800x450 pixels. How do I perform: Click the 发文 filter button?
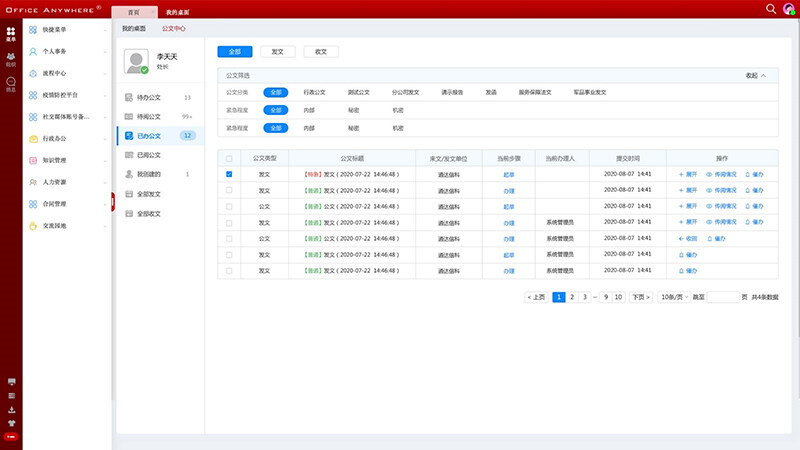(277, 50)
